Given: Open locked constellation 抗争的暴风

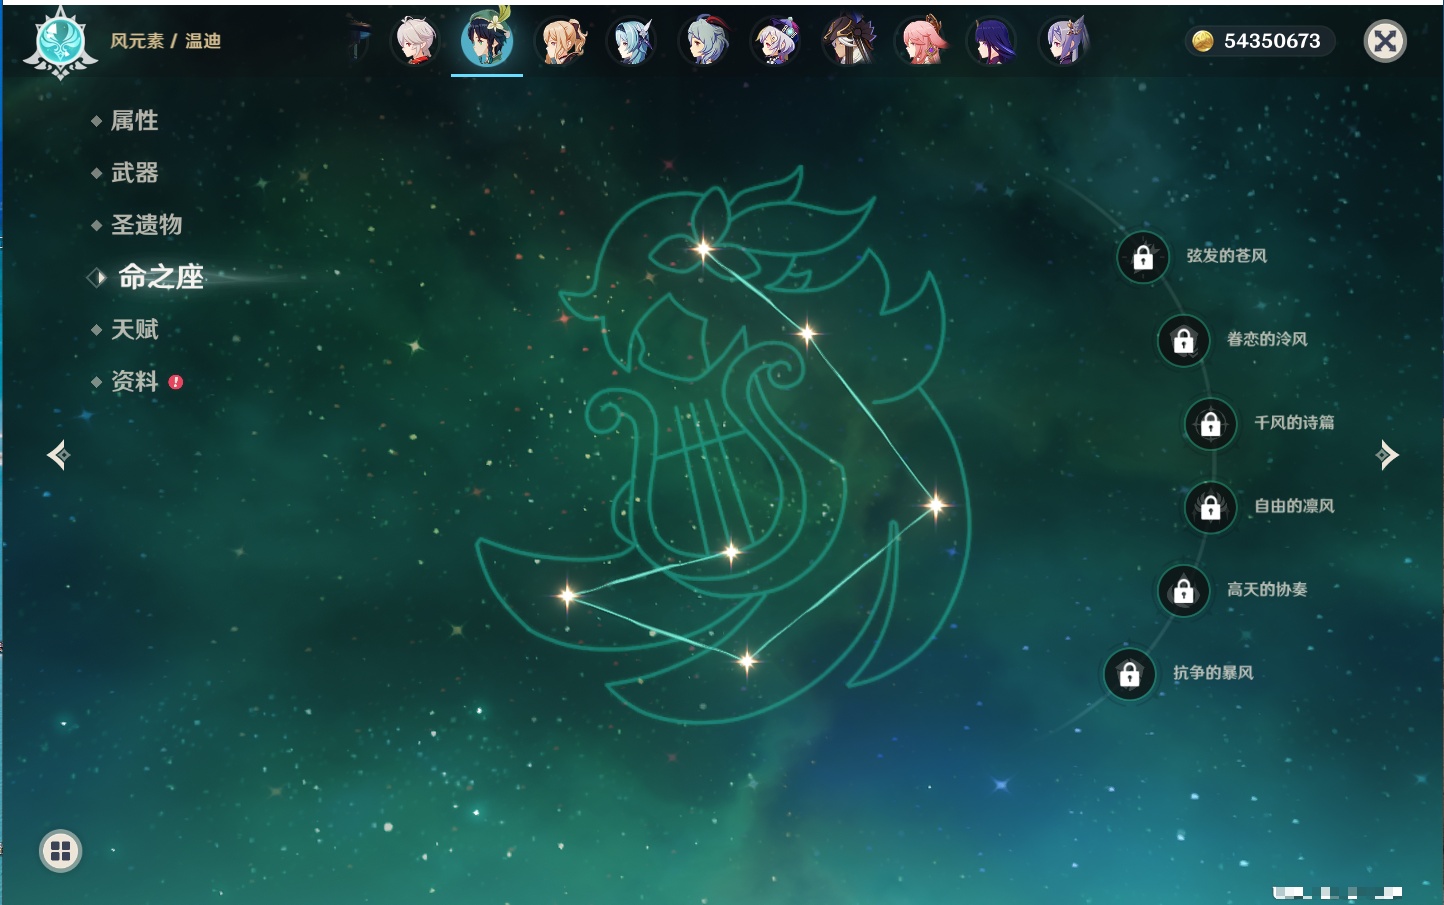Looking at the screenshot, I should click(x=1130, y=674).
